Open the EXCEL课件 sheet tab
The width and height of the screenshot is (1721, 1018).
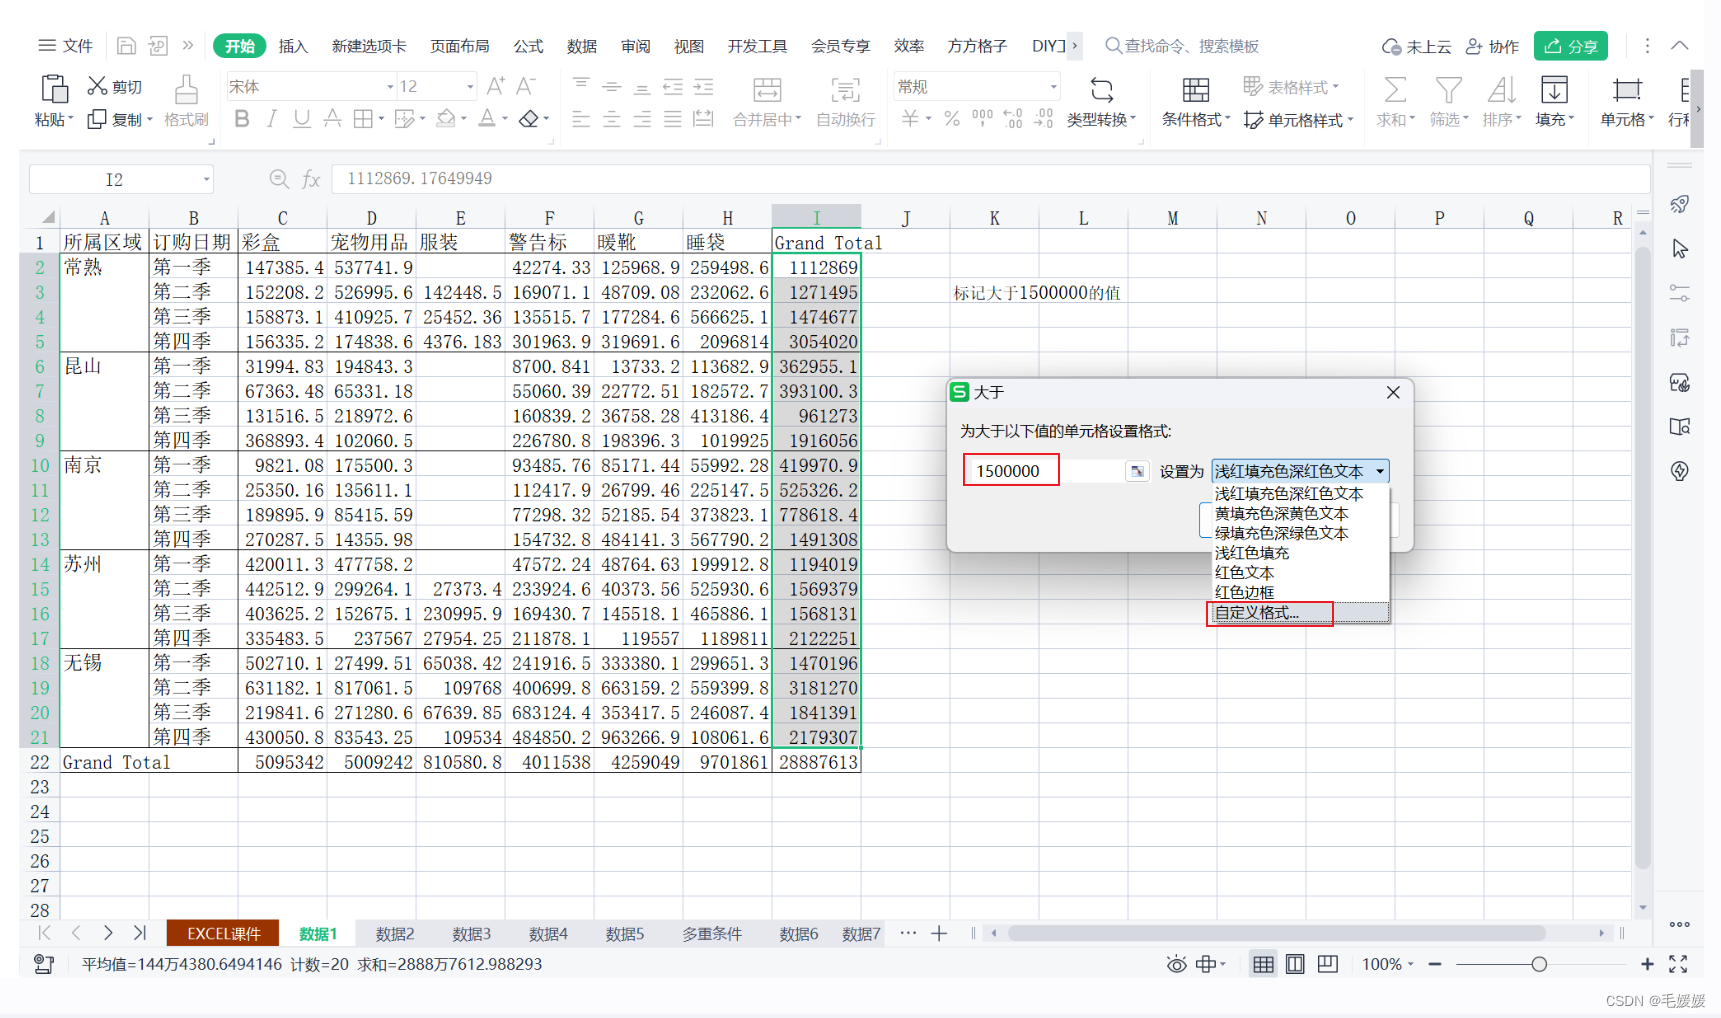[223, 934]
